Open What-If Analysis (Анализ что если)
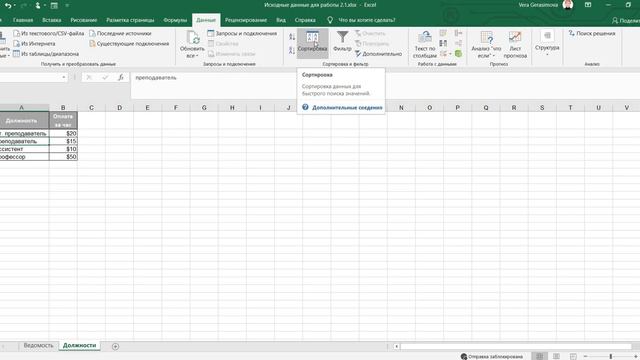Viewport: 640px width, 360px height. tap(486, 44)
